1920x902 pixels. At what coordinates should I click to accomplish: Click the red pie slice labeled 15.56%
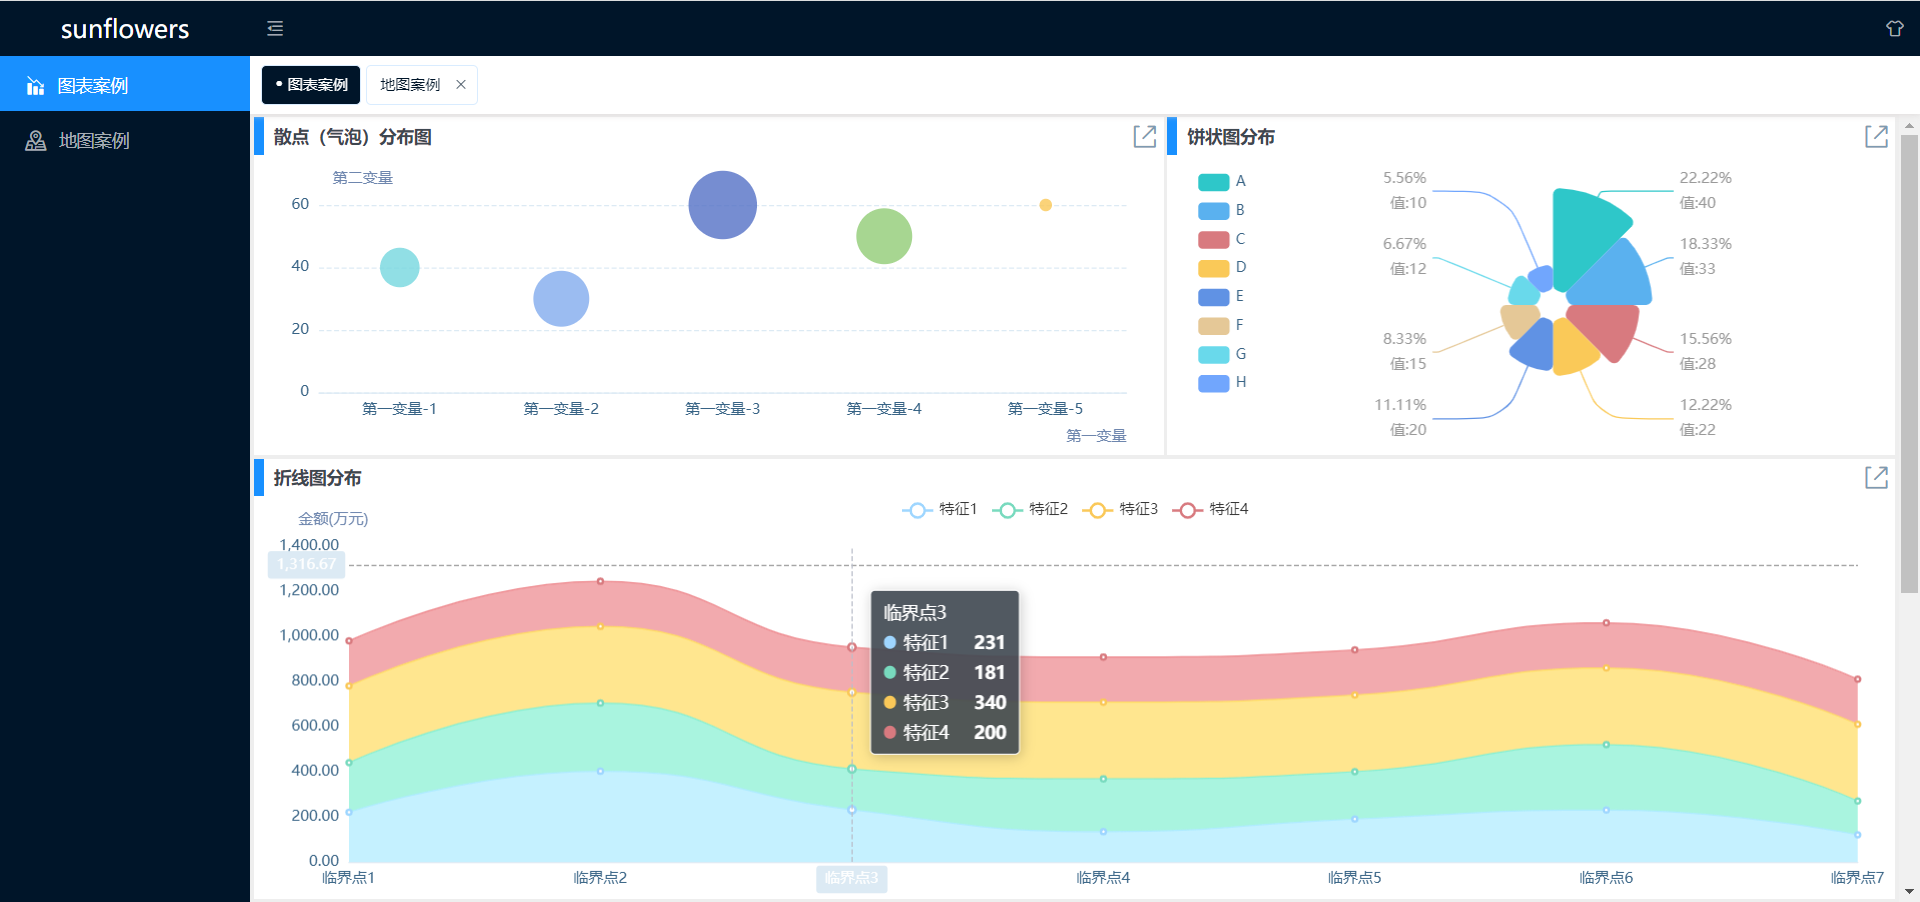[x=1608, y=328]
